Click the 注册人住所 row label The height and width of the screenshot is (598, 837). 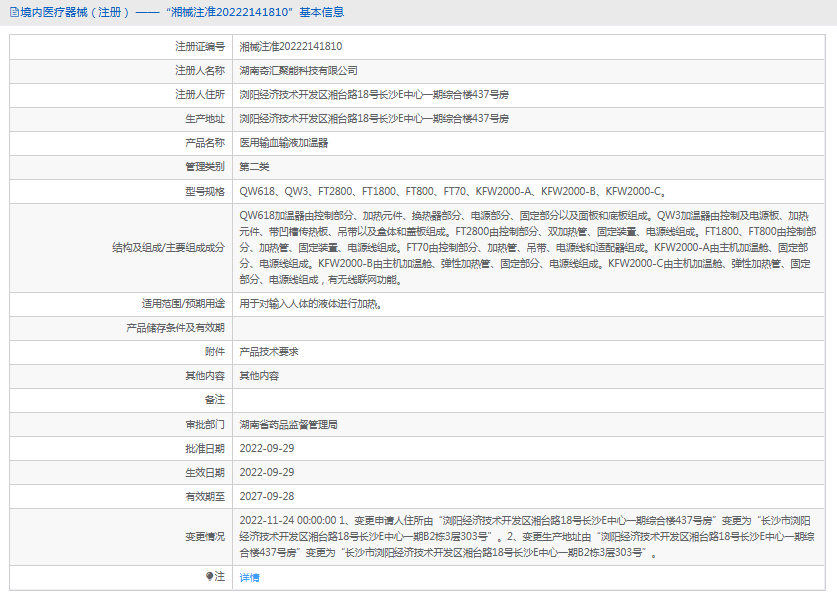(200, 95)
